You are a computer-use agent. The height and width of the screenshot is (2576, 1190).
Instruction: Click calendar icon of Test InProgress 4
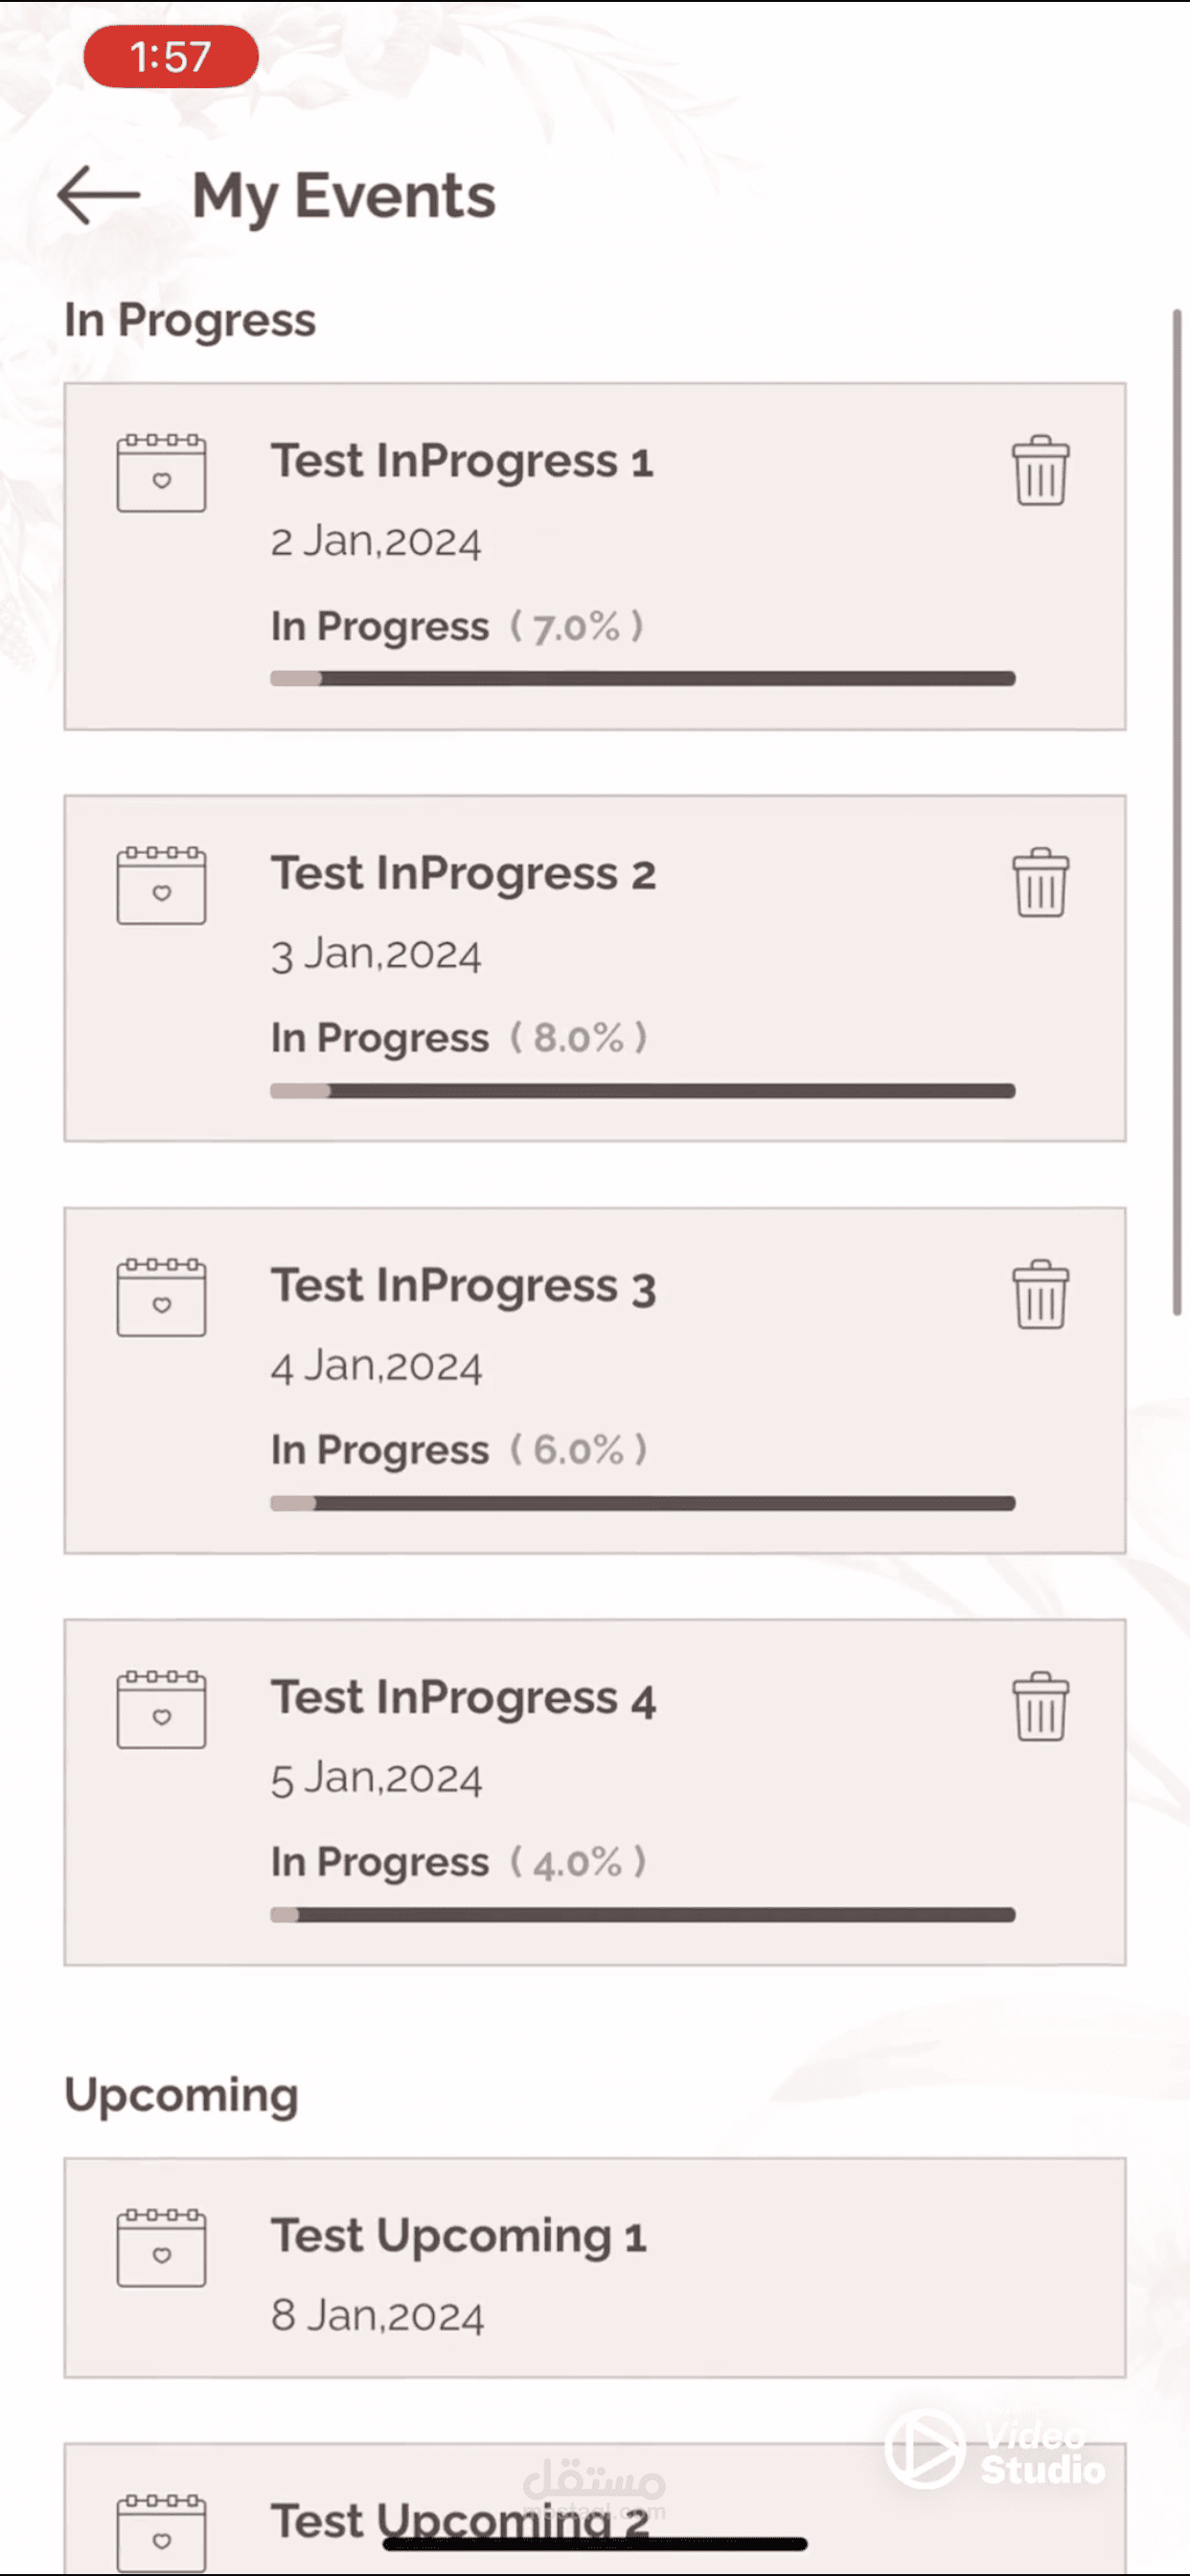click(161, 1709)
